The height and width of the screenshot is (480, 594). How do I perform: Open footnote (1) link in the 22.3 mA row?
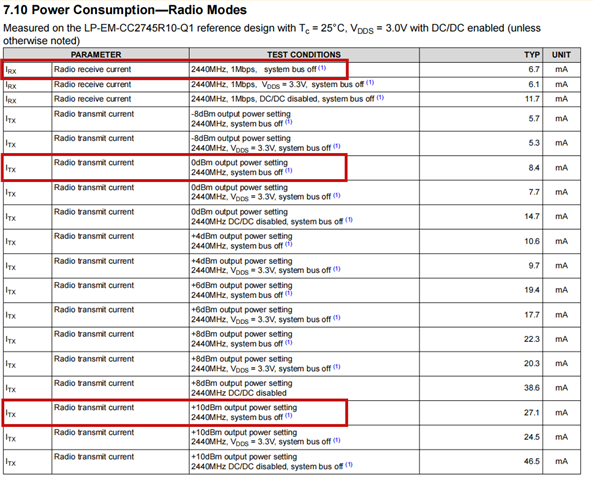click(x=288, y=342)
